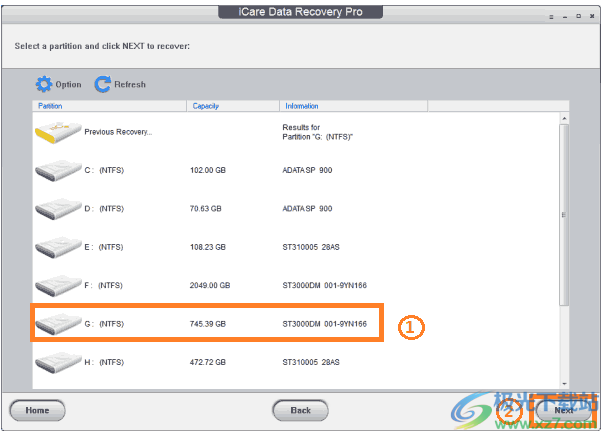Click capacity value 108.23 GB
Image resolution: width=610 pixels, height=440 pixels.
(208, 247)
